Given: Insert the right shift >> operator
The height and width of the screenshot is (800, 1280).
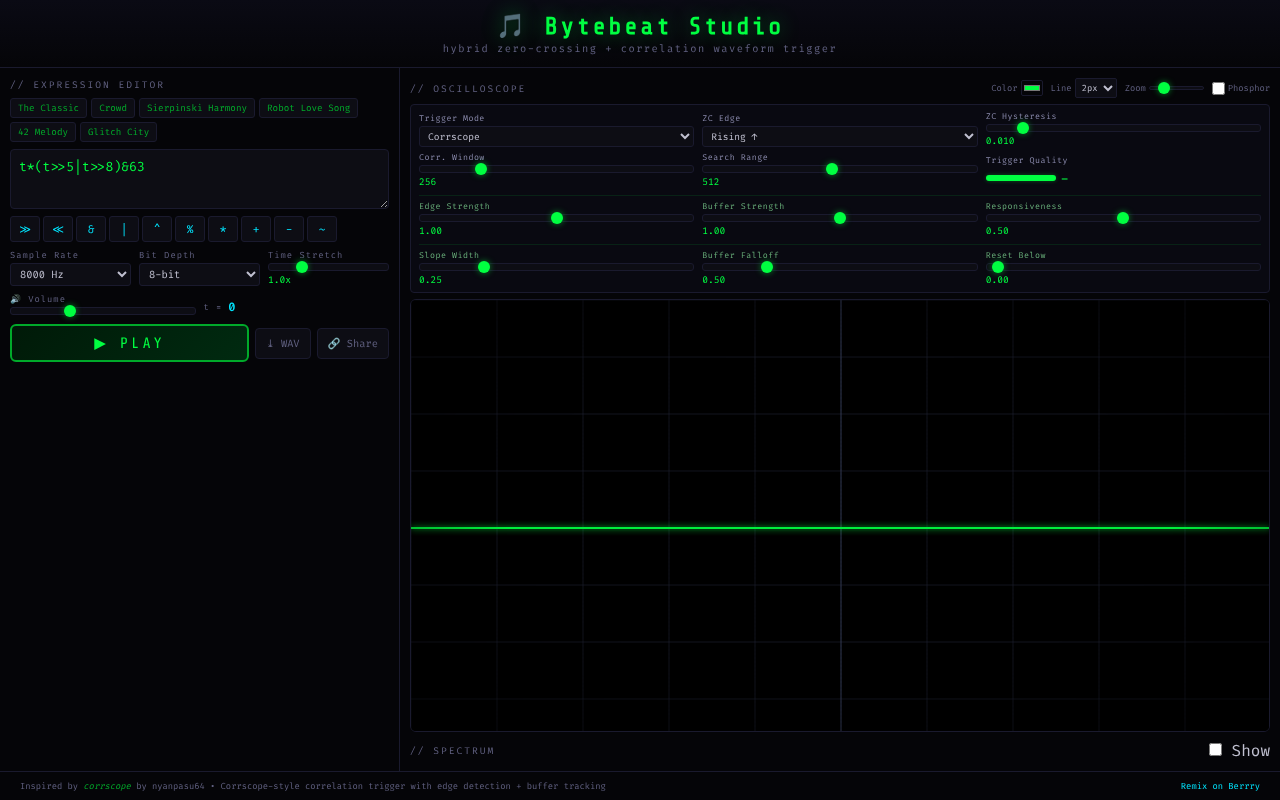Looking at the screenshot, I should pos(25,229).
